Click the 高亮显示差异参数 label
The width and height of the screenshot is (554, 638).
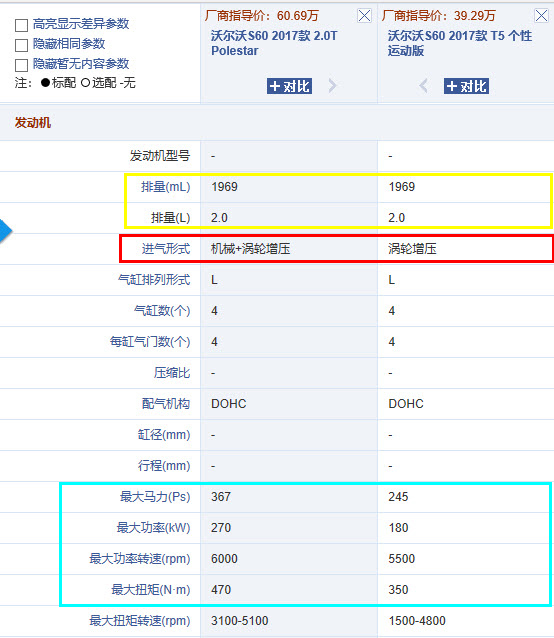(81, 24)
